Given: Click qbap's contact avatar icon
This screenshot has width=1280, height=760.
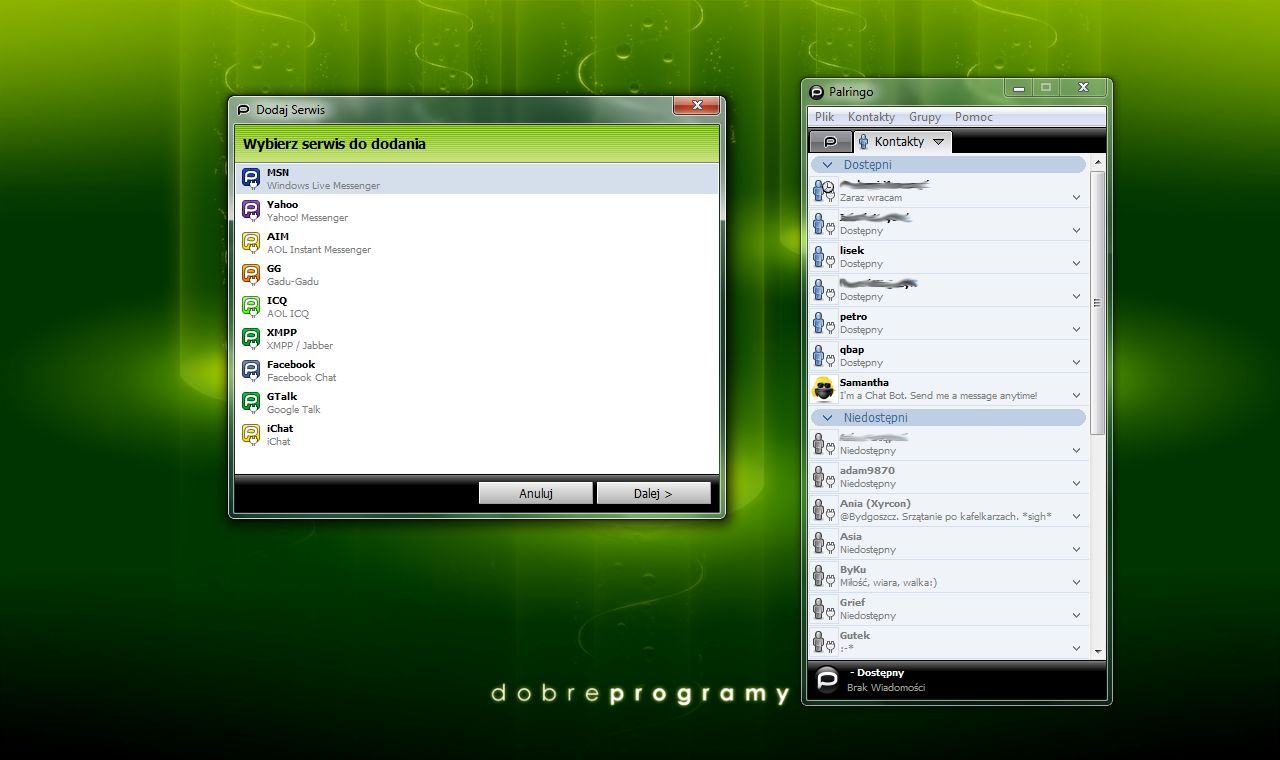Looking at the screenshot, I should (x=823, y=356).
